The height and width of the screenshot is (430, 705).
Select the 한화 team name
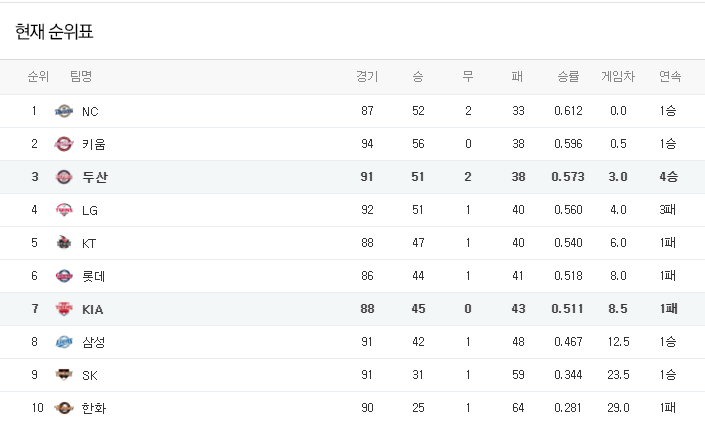[x=94, y=408]
